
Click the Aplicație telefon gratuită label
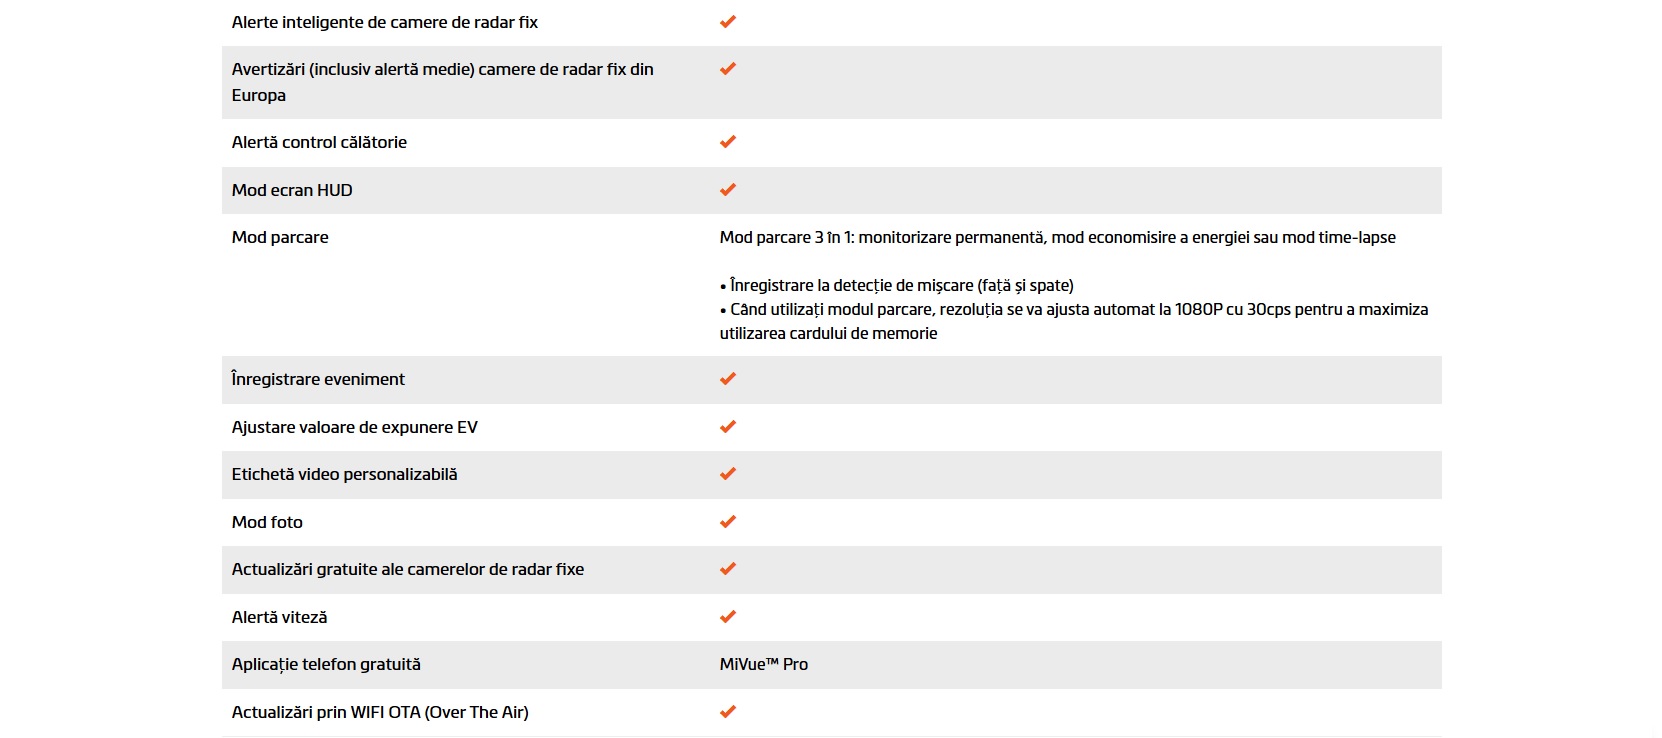pos(326,664)
